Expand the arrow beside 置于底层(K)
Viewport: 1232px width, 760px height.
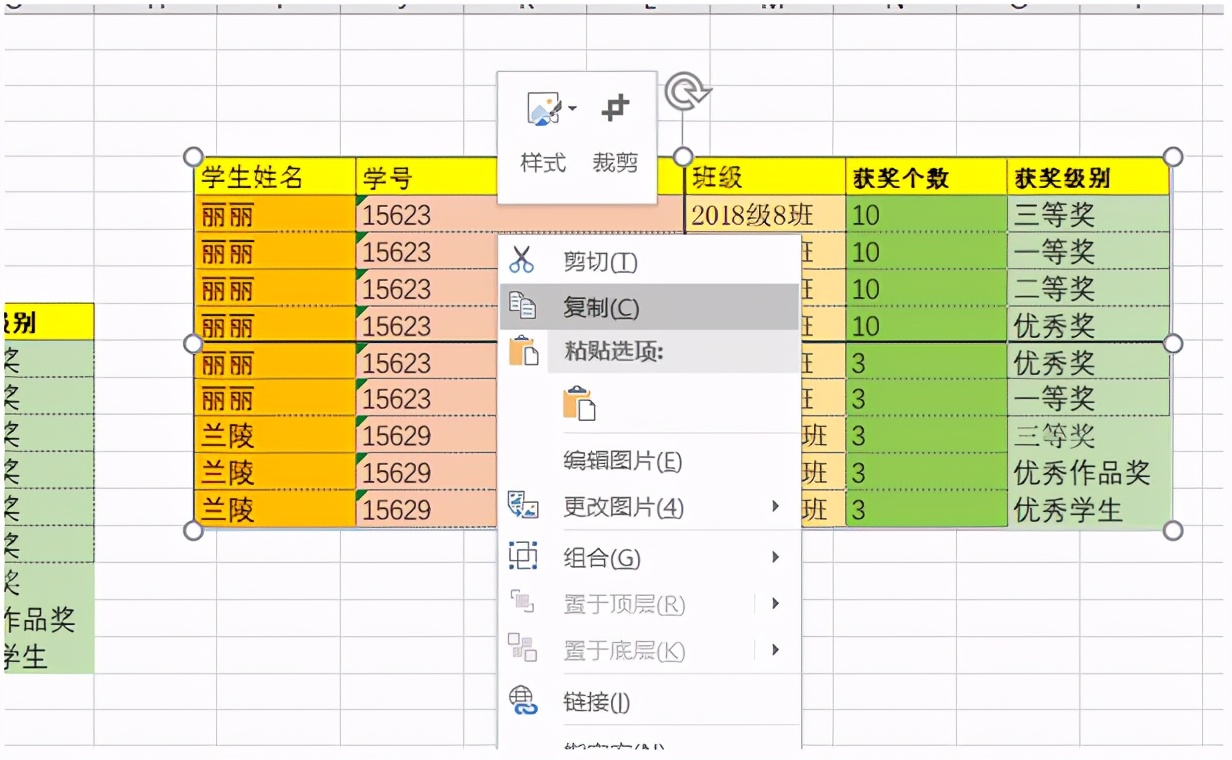775,650
